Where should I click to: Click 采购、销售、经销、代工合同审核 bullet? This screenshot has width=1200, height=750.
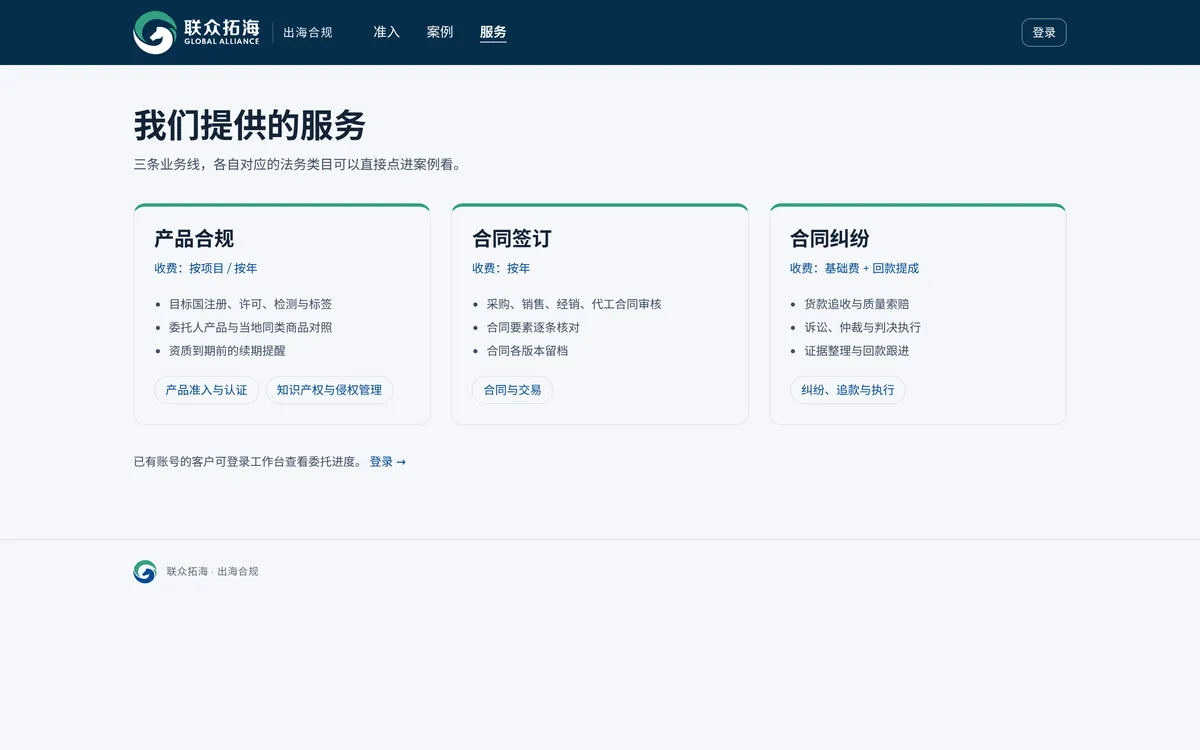[x=574, y=304]
